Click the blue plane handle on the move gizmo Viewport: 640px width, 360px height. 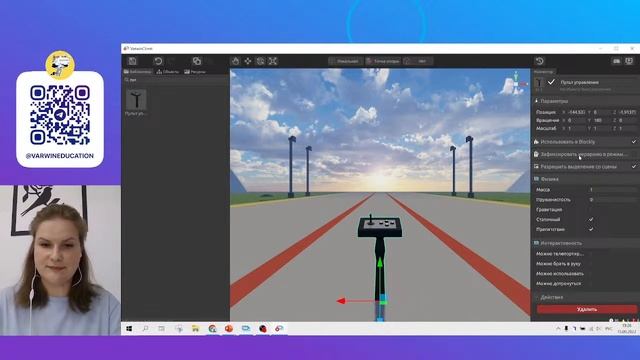point(383,299)
